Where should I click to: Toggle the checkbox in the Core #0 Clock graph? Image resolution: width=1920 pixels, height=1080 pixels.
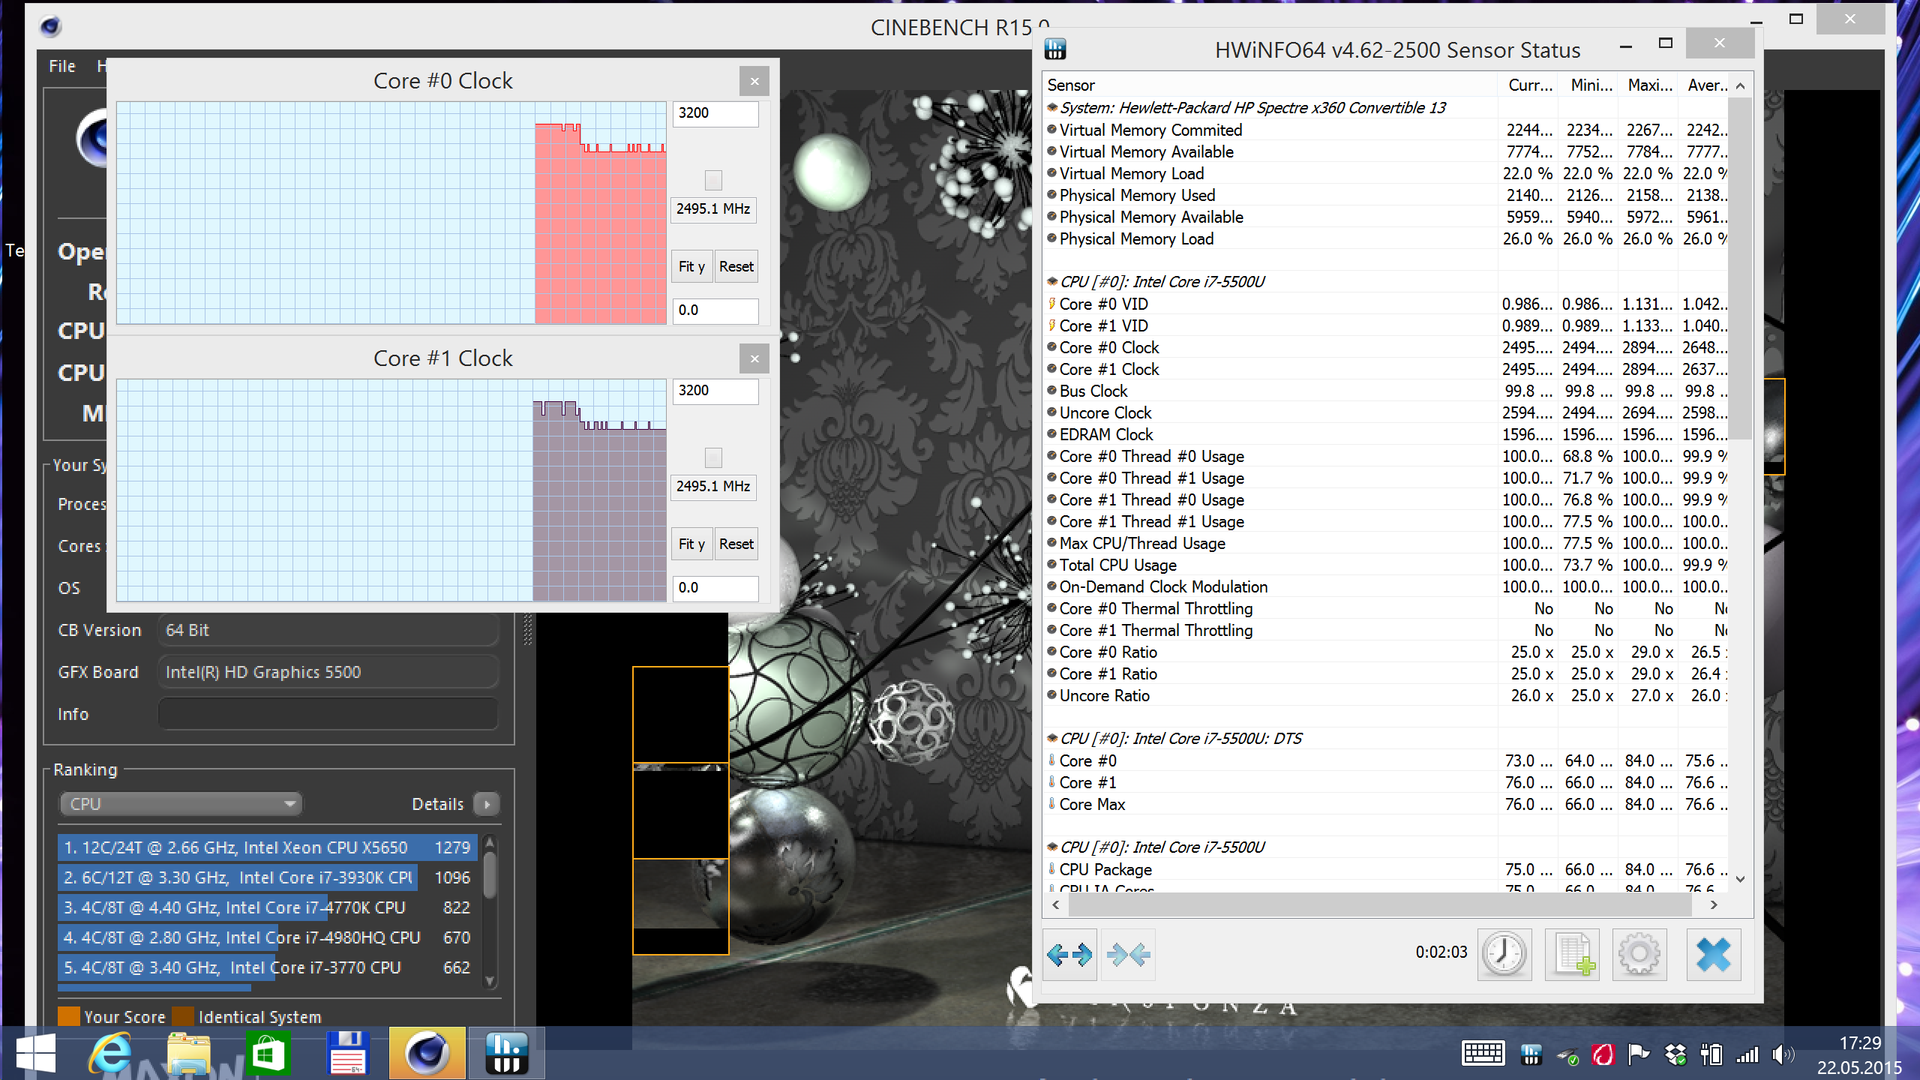(713, 180)
